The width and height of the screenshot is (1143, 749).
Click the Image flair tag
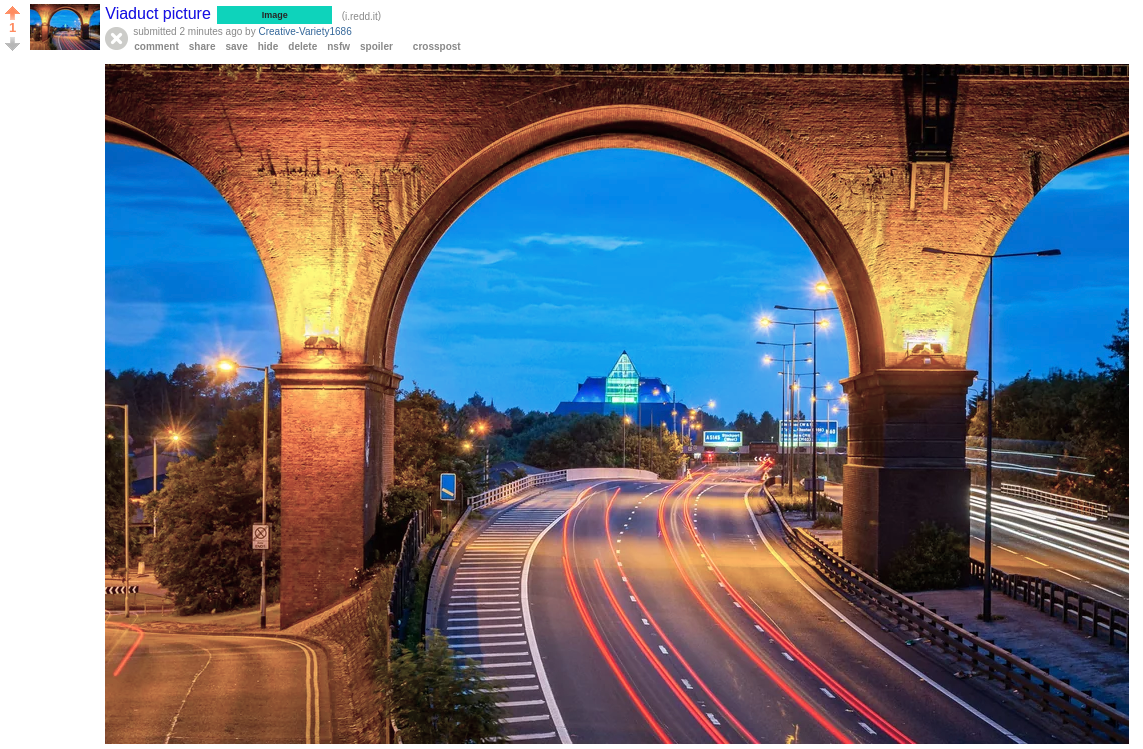click(x=274, y=15)
